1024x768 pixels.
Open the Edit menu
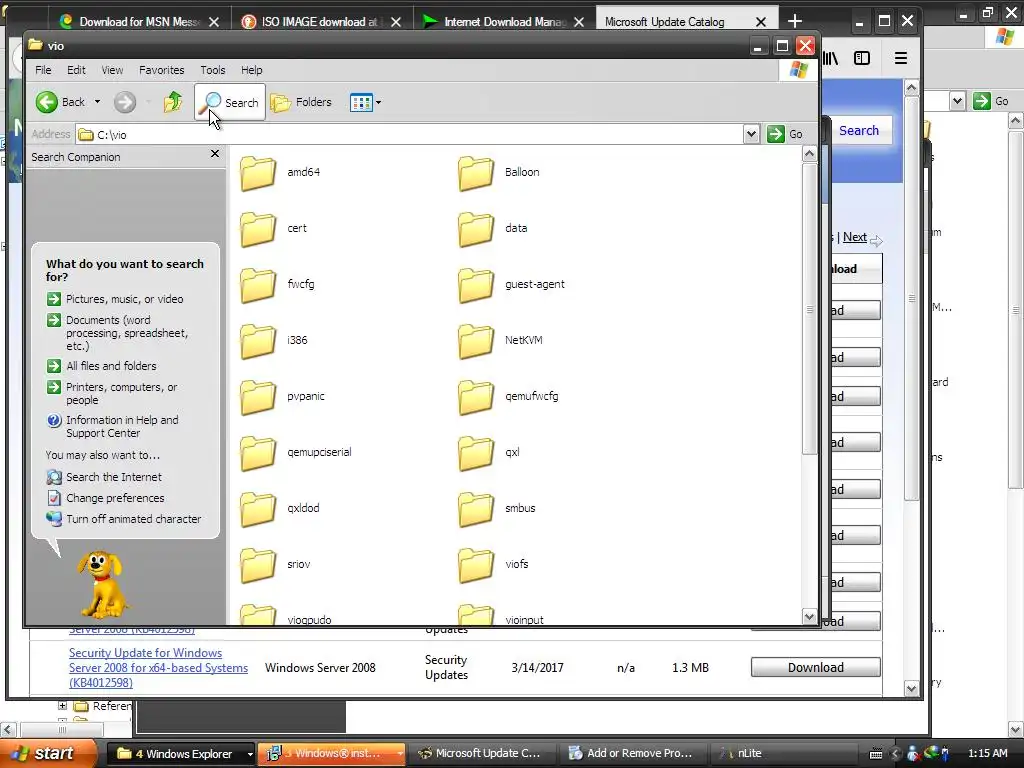coord(76,70)
